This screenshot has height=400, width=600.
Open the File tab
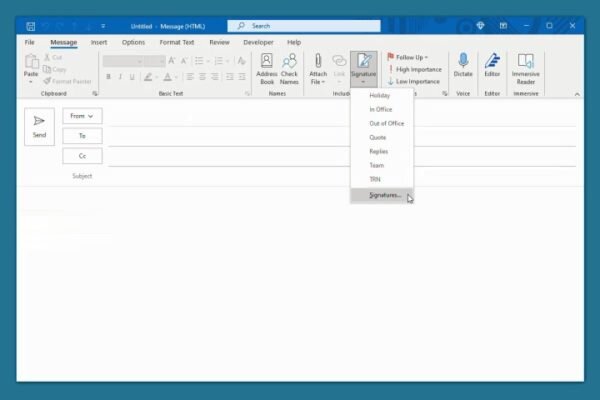pos(29,42)
